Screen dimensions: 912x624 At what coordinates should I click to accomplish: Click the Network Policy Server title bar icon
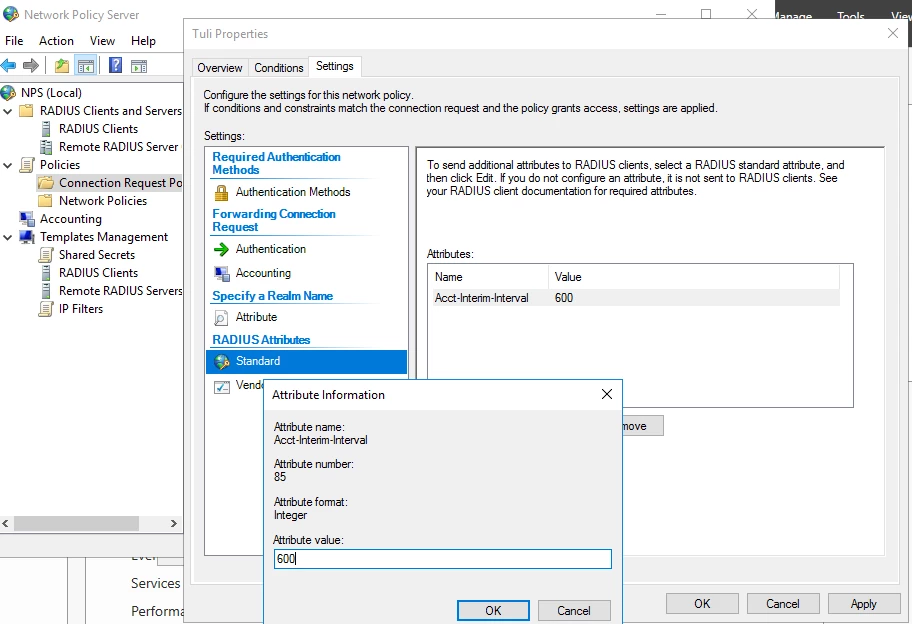click(11, 14)
